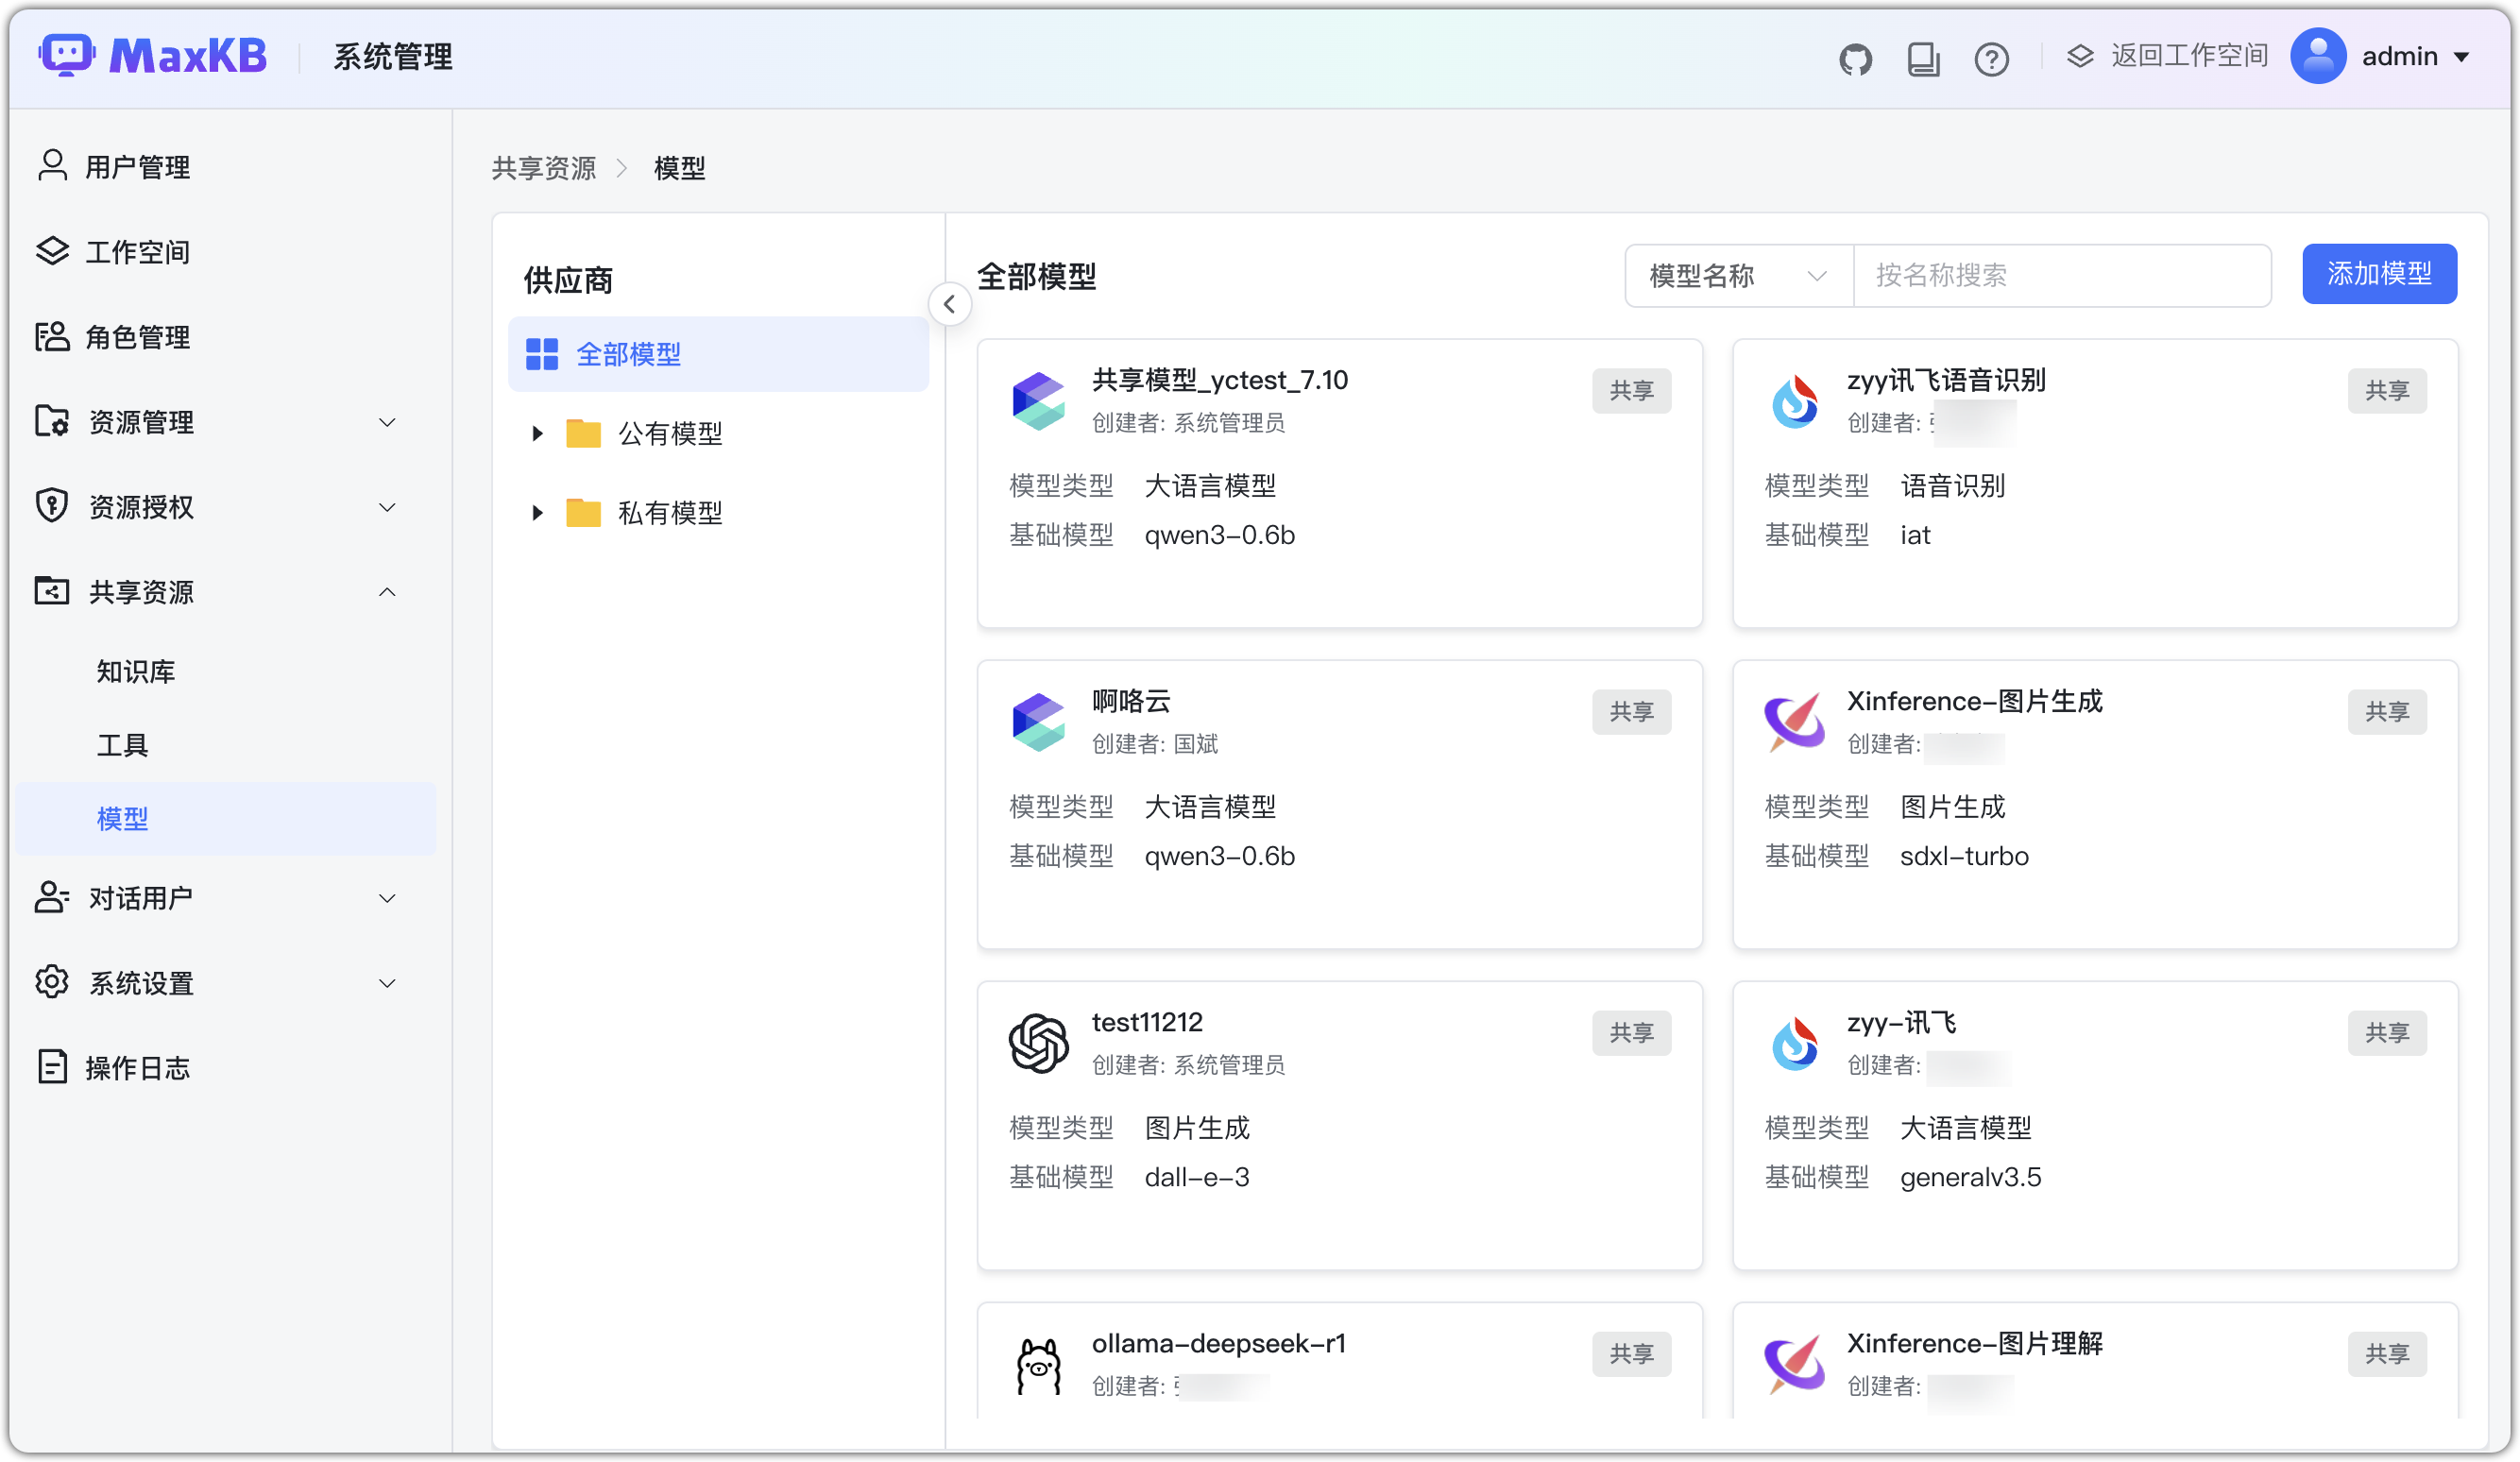
Task: Click the admin user avatar
Action: (x=2317, y=57)
